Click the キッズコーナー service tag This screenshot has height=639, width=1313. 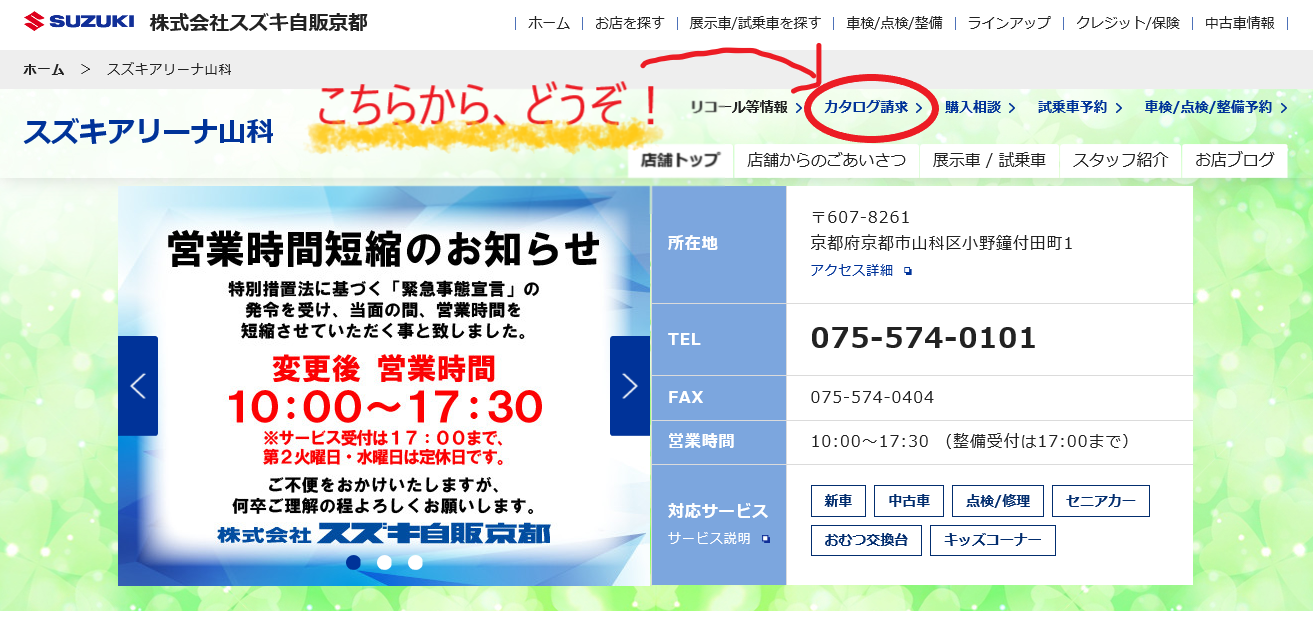(x=993, y=541)
